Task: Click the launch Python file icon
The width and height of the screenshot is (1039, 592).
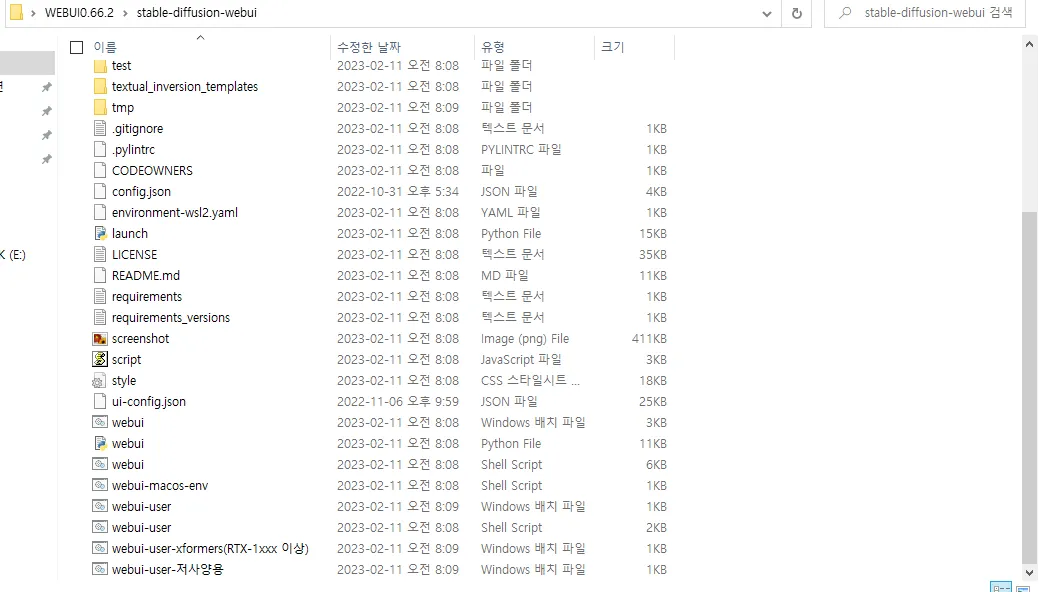Action: [x=100, y=233]
